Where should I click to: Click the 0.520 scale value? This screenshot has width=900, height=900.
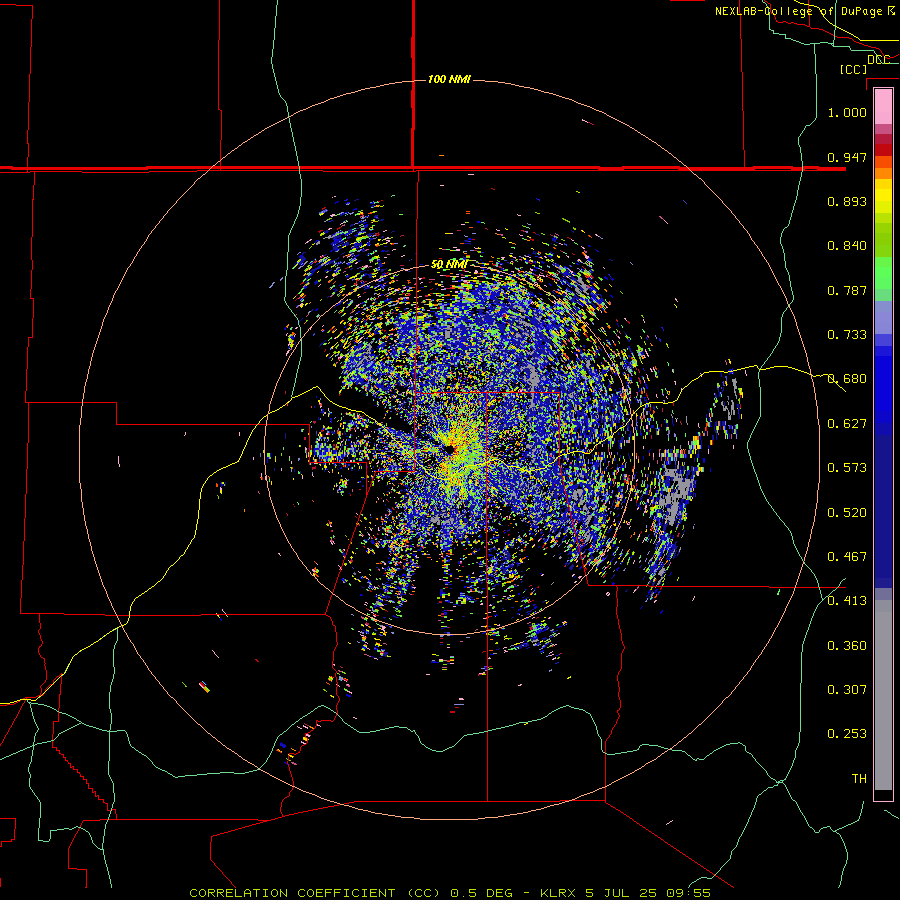click(847, 513)
